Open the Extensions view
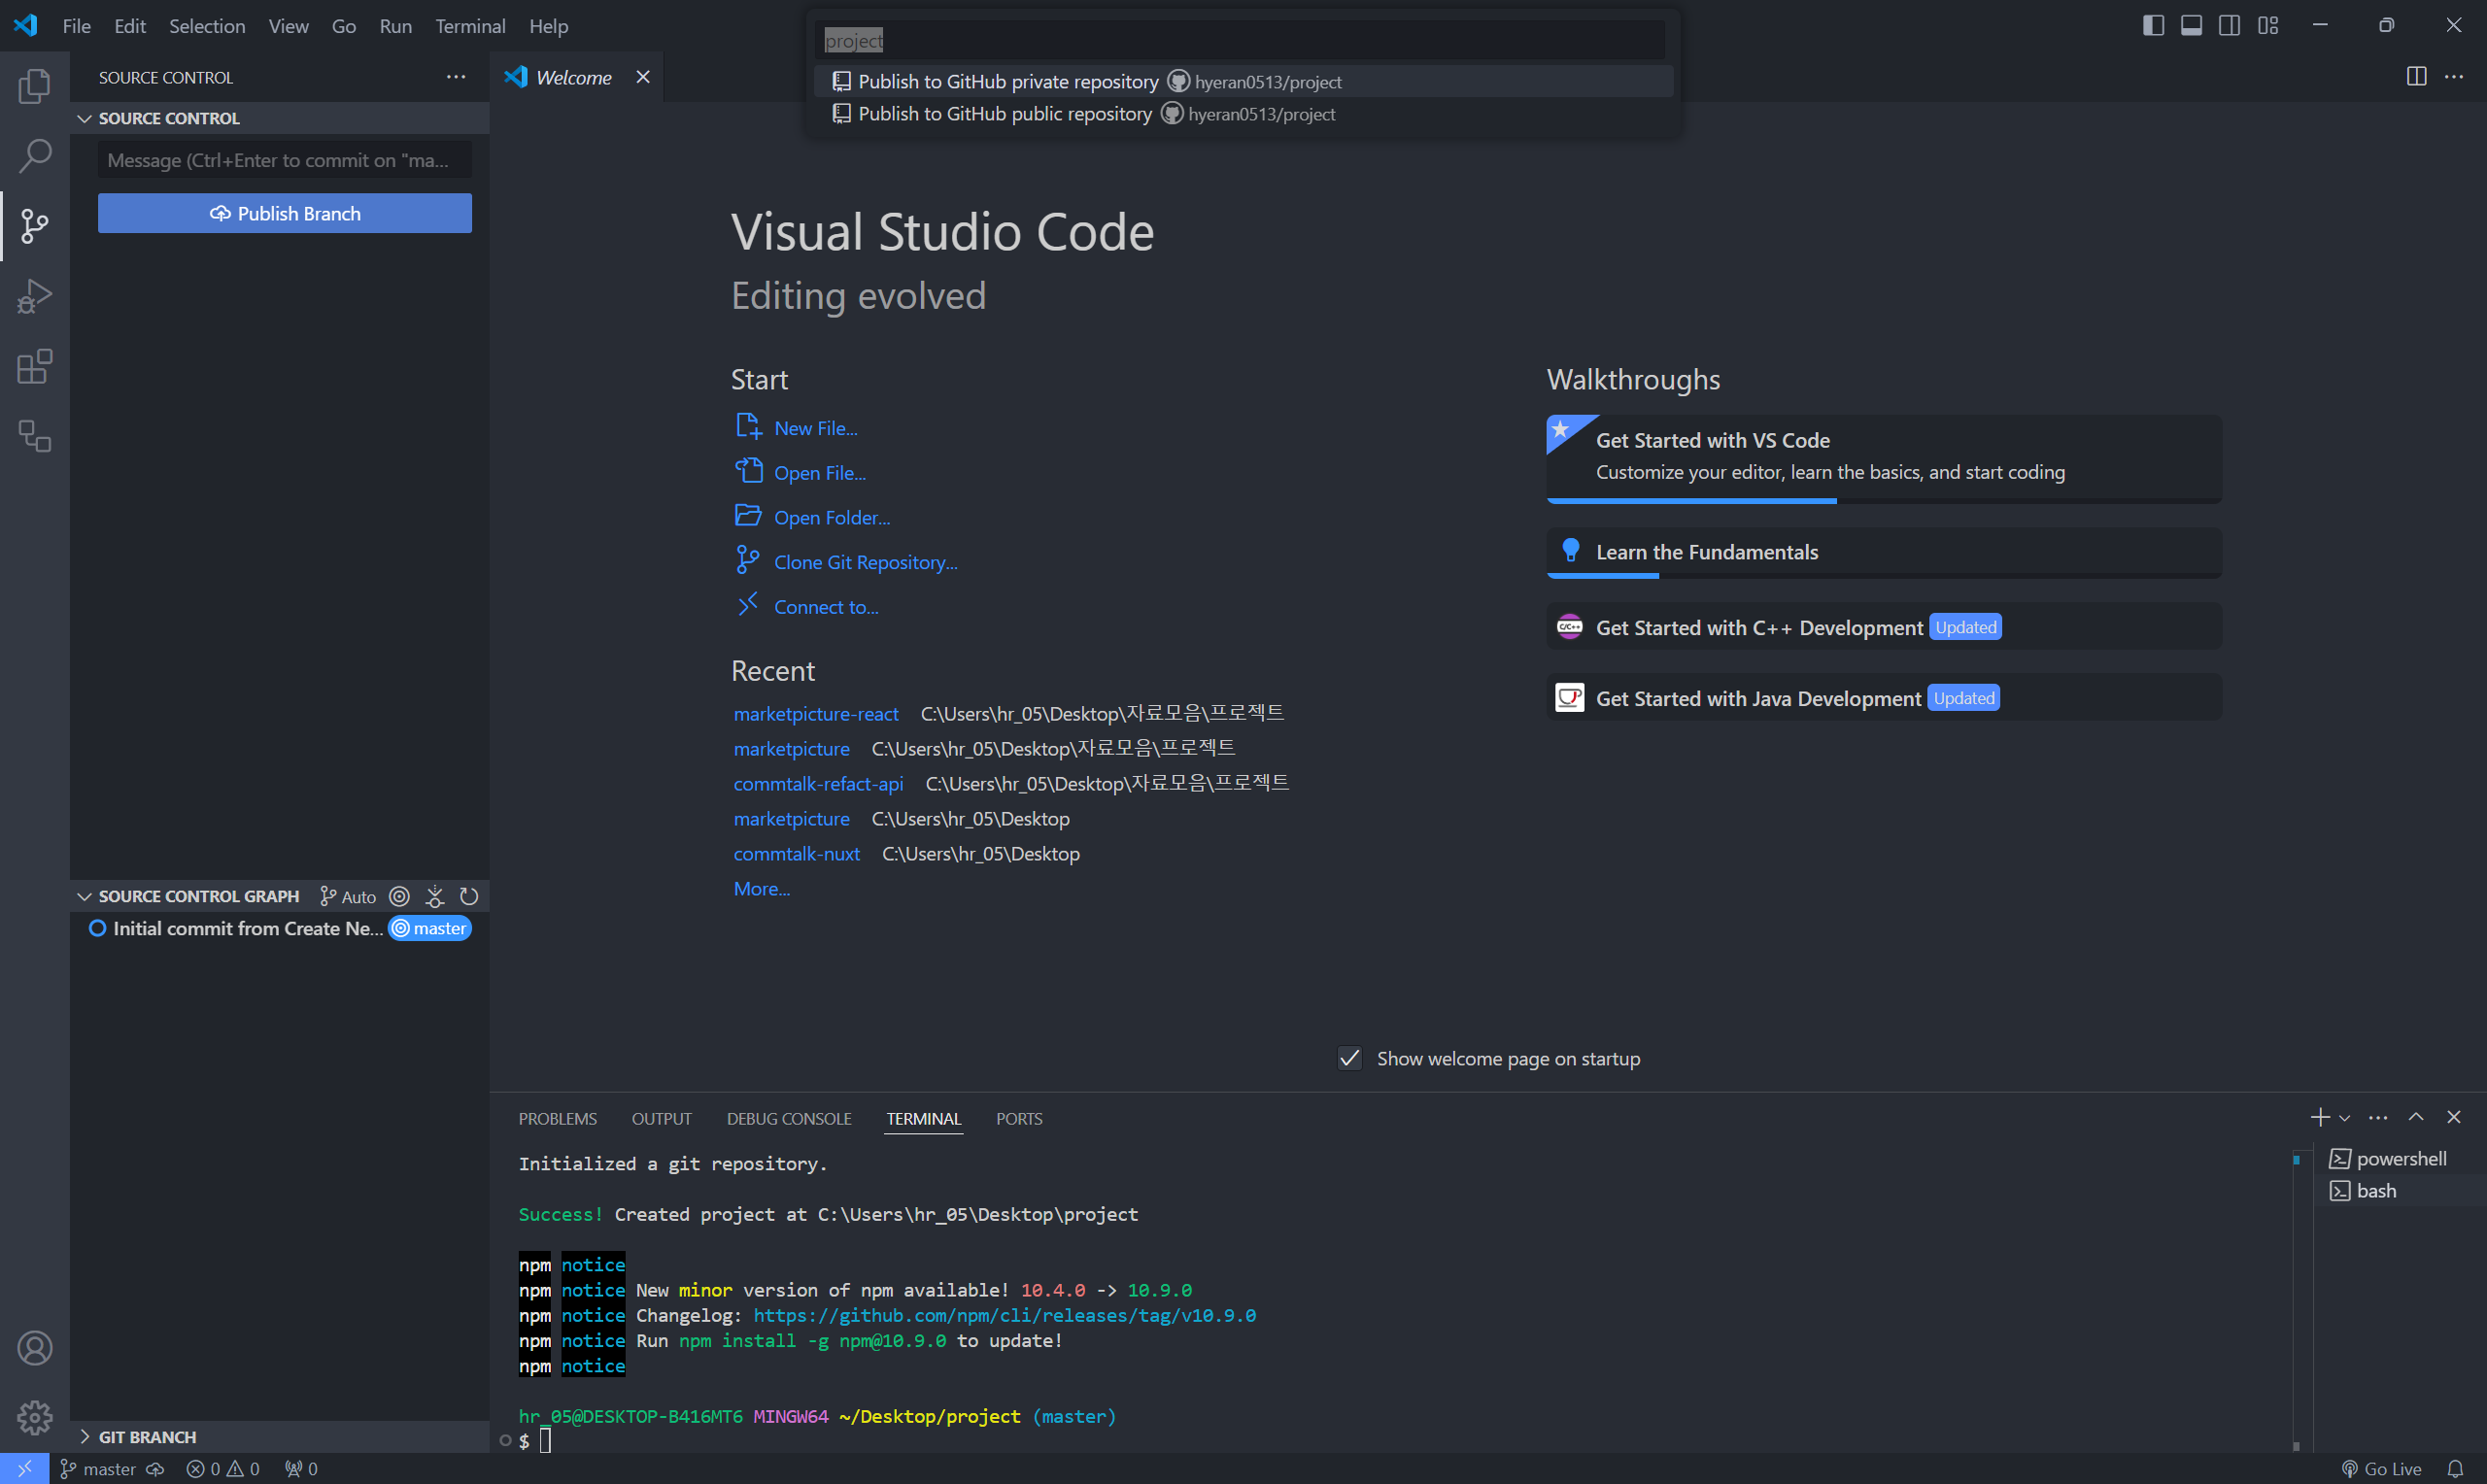Screen dimensions: 2487x1484 34,366
